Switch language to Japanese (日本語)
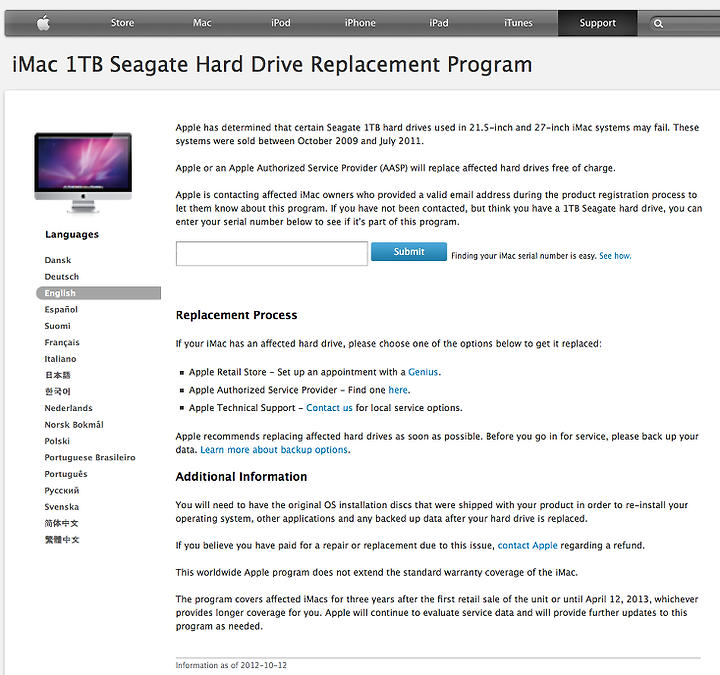This screenshot has width=720, height=675. (x=57, y=375)
